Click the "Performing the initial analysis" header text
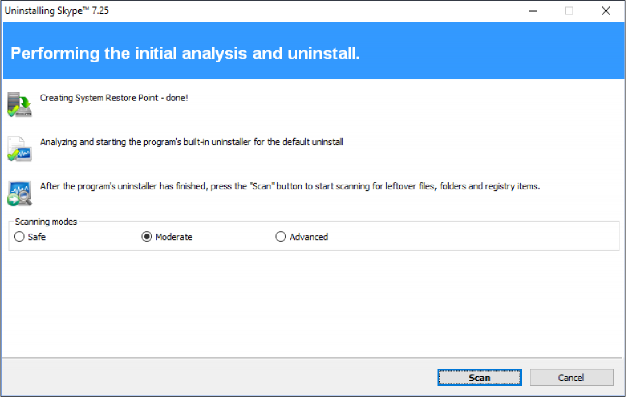The height and width of the screenshot is (397, 626). [x=185, y=53]
